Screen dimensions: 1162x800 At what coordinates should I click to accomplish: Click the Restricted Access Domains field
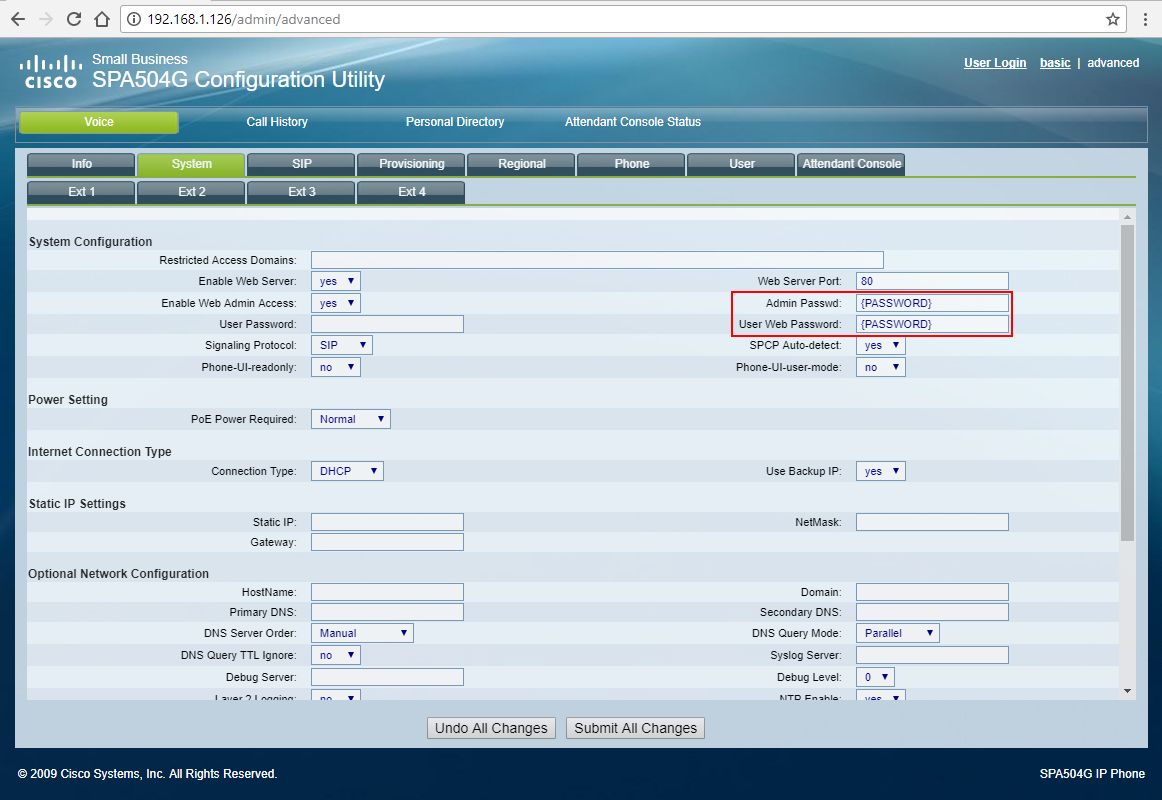[597, 260]
